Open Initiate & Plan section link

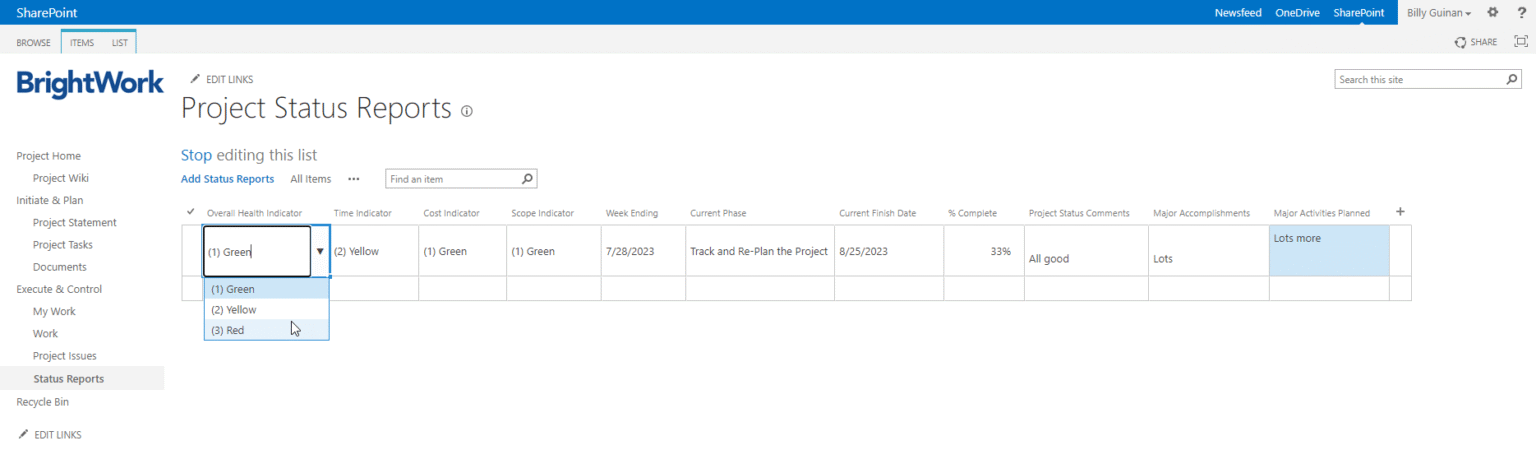(x=50, y=200)
